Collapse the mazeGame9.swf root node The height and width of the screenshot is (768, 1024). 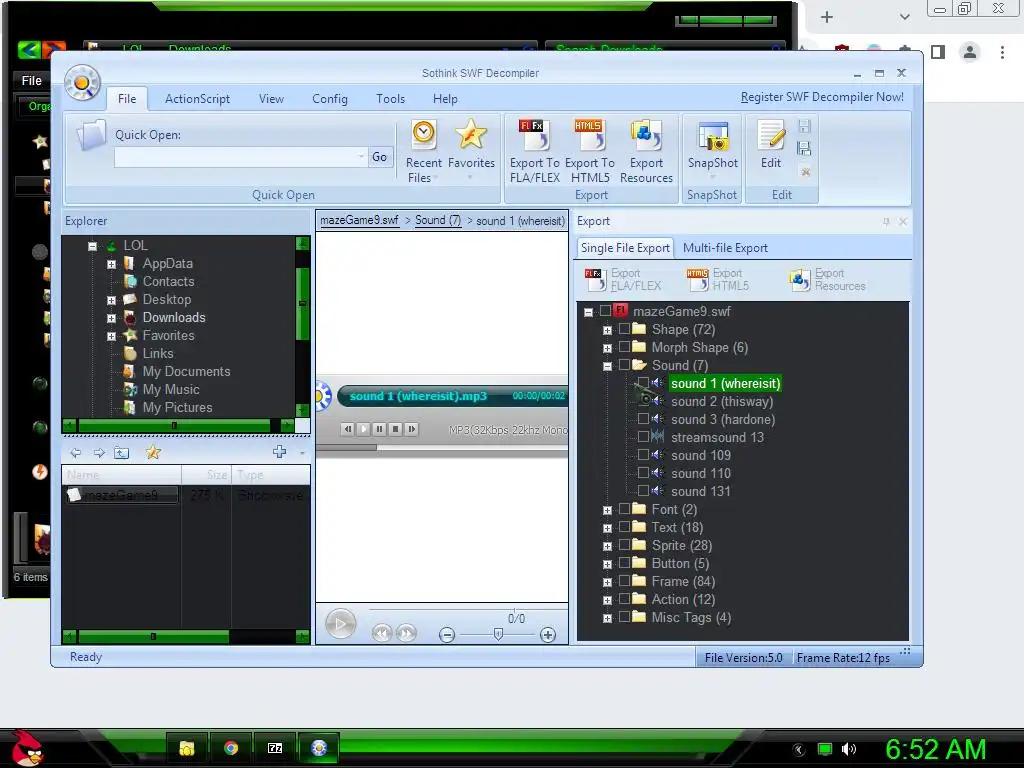click(x=588, y=312)
